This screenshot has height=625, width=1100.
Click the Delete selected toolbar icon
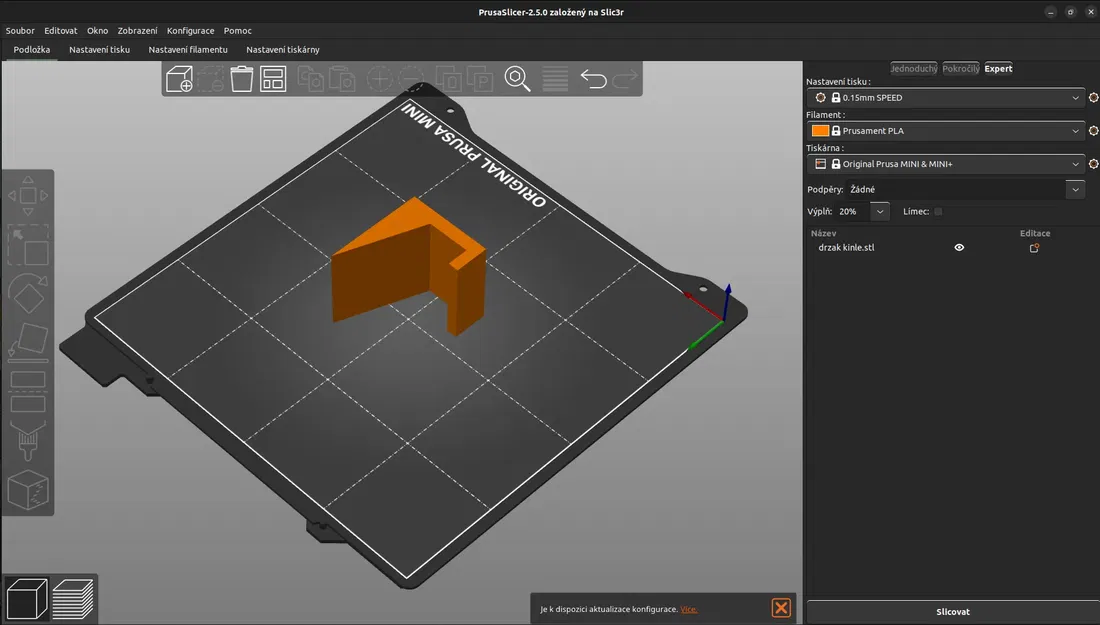pos(210,79)
